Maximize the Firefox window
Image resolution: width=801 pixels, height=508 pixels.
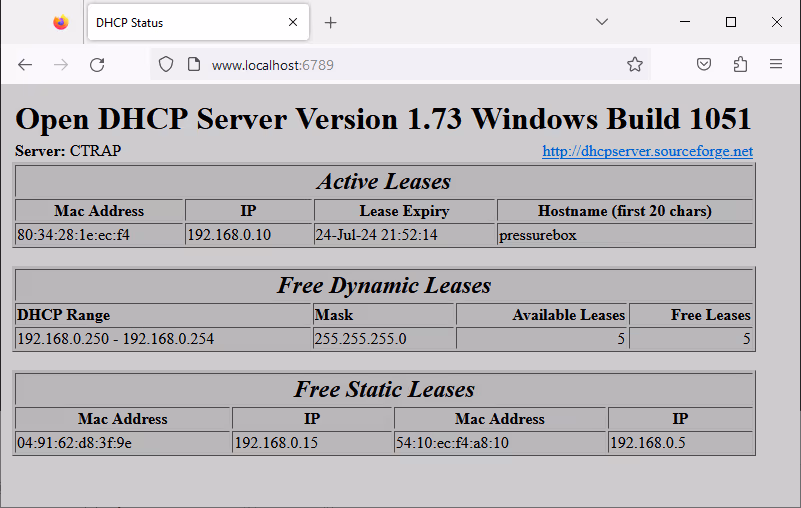[x=731, y=22]
